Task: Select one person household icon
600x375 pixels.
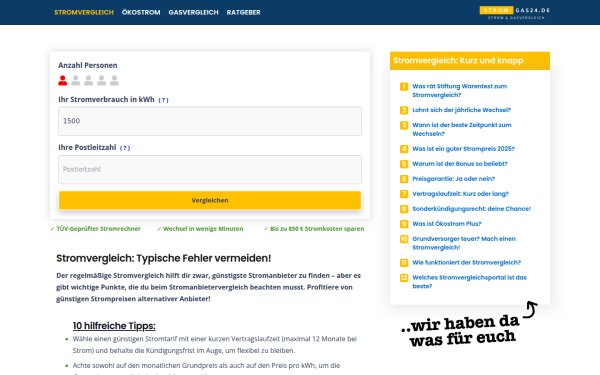Action: pyautogui.click(x=63, y=80)
